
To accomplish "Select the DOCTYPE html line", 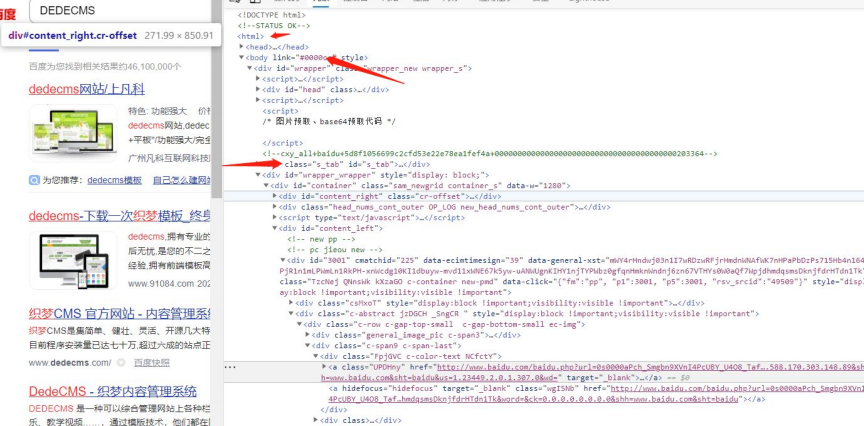I will click(271, 15).
